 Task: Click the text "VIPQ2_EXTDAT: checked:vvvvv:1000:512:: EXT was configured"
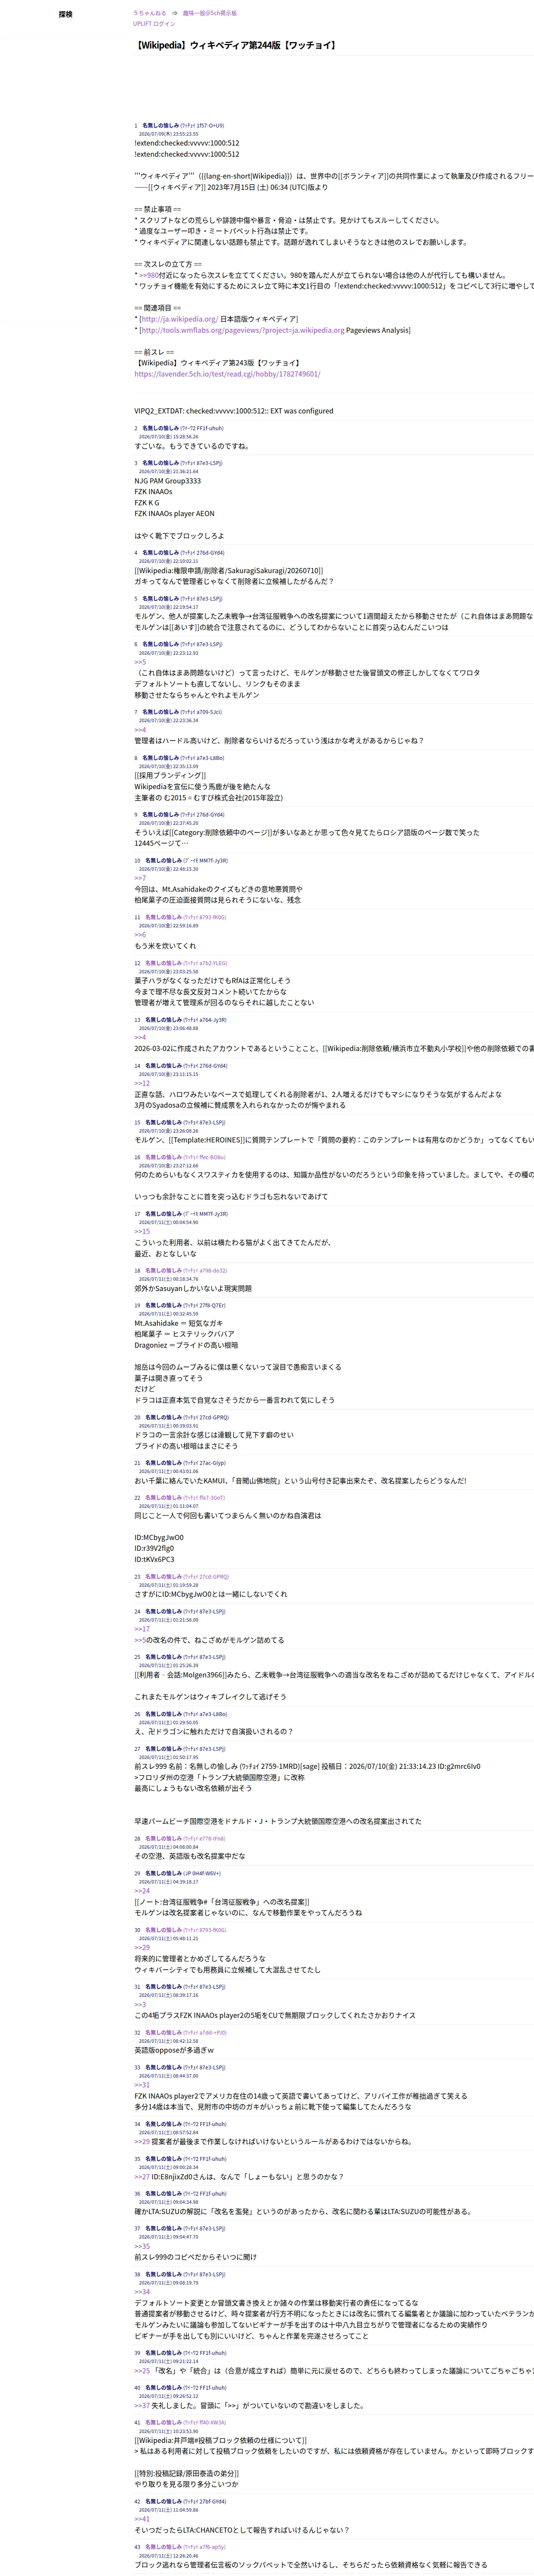click(x=234, y=411)
